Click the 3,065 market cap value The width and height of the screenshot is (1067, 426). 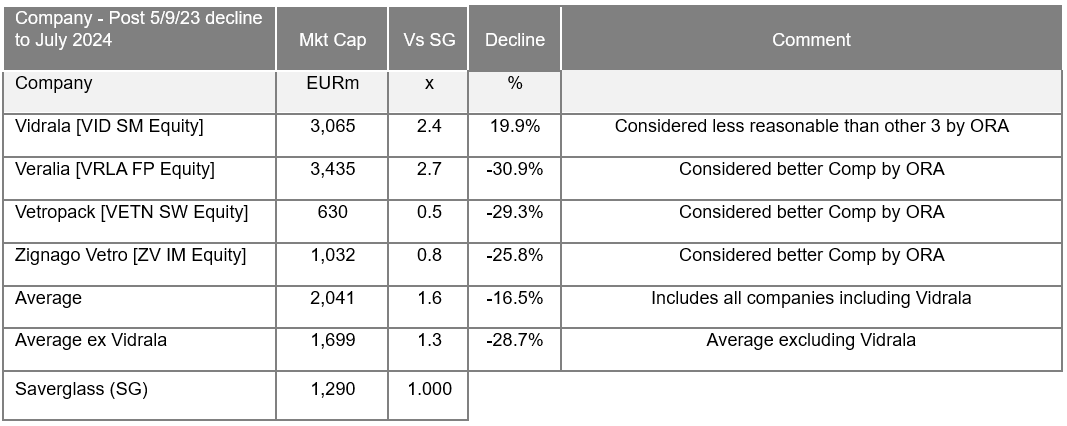click(332, 126)
